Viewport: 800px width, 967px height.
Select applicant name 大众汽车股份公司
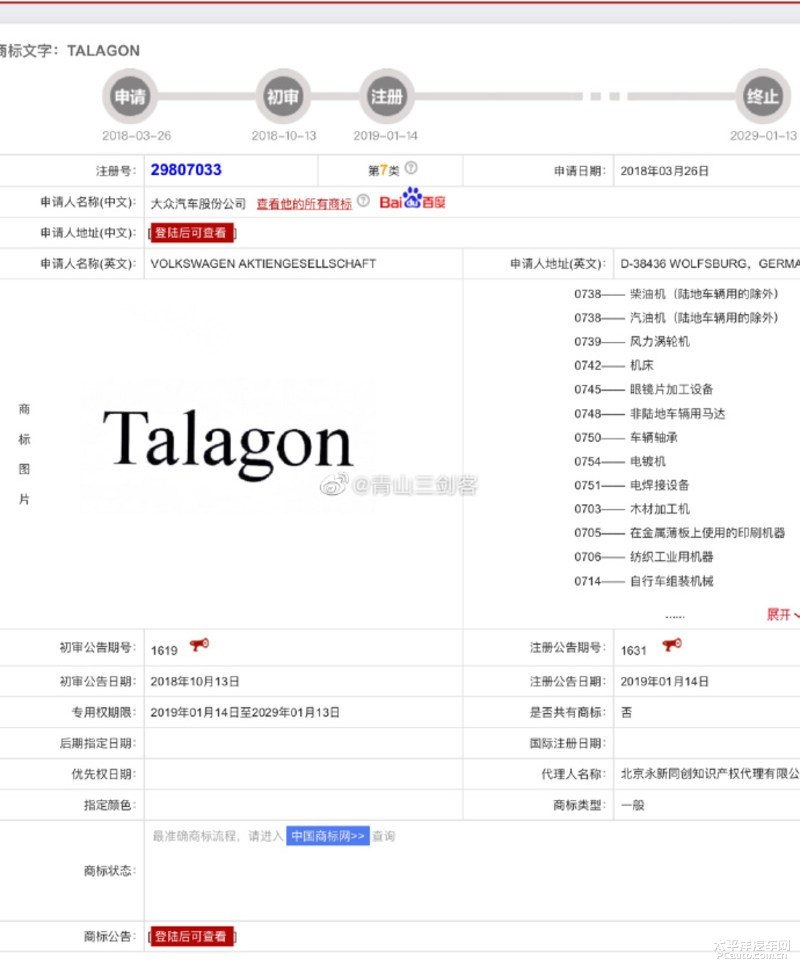coord(198,204)
